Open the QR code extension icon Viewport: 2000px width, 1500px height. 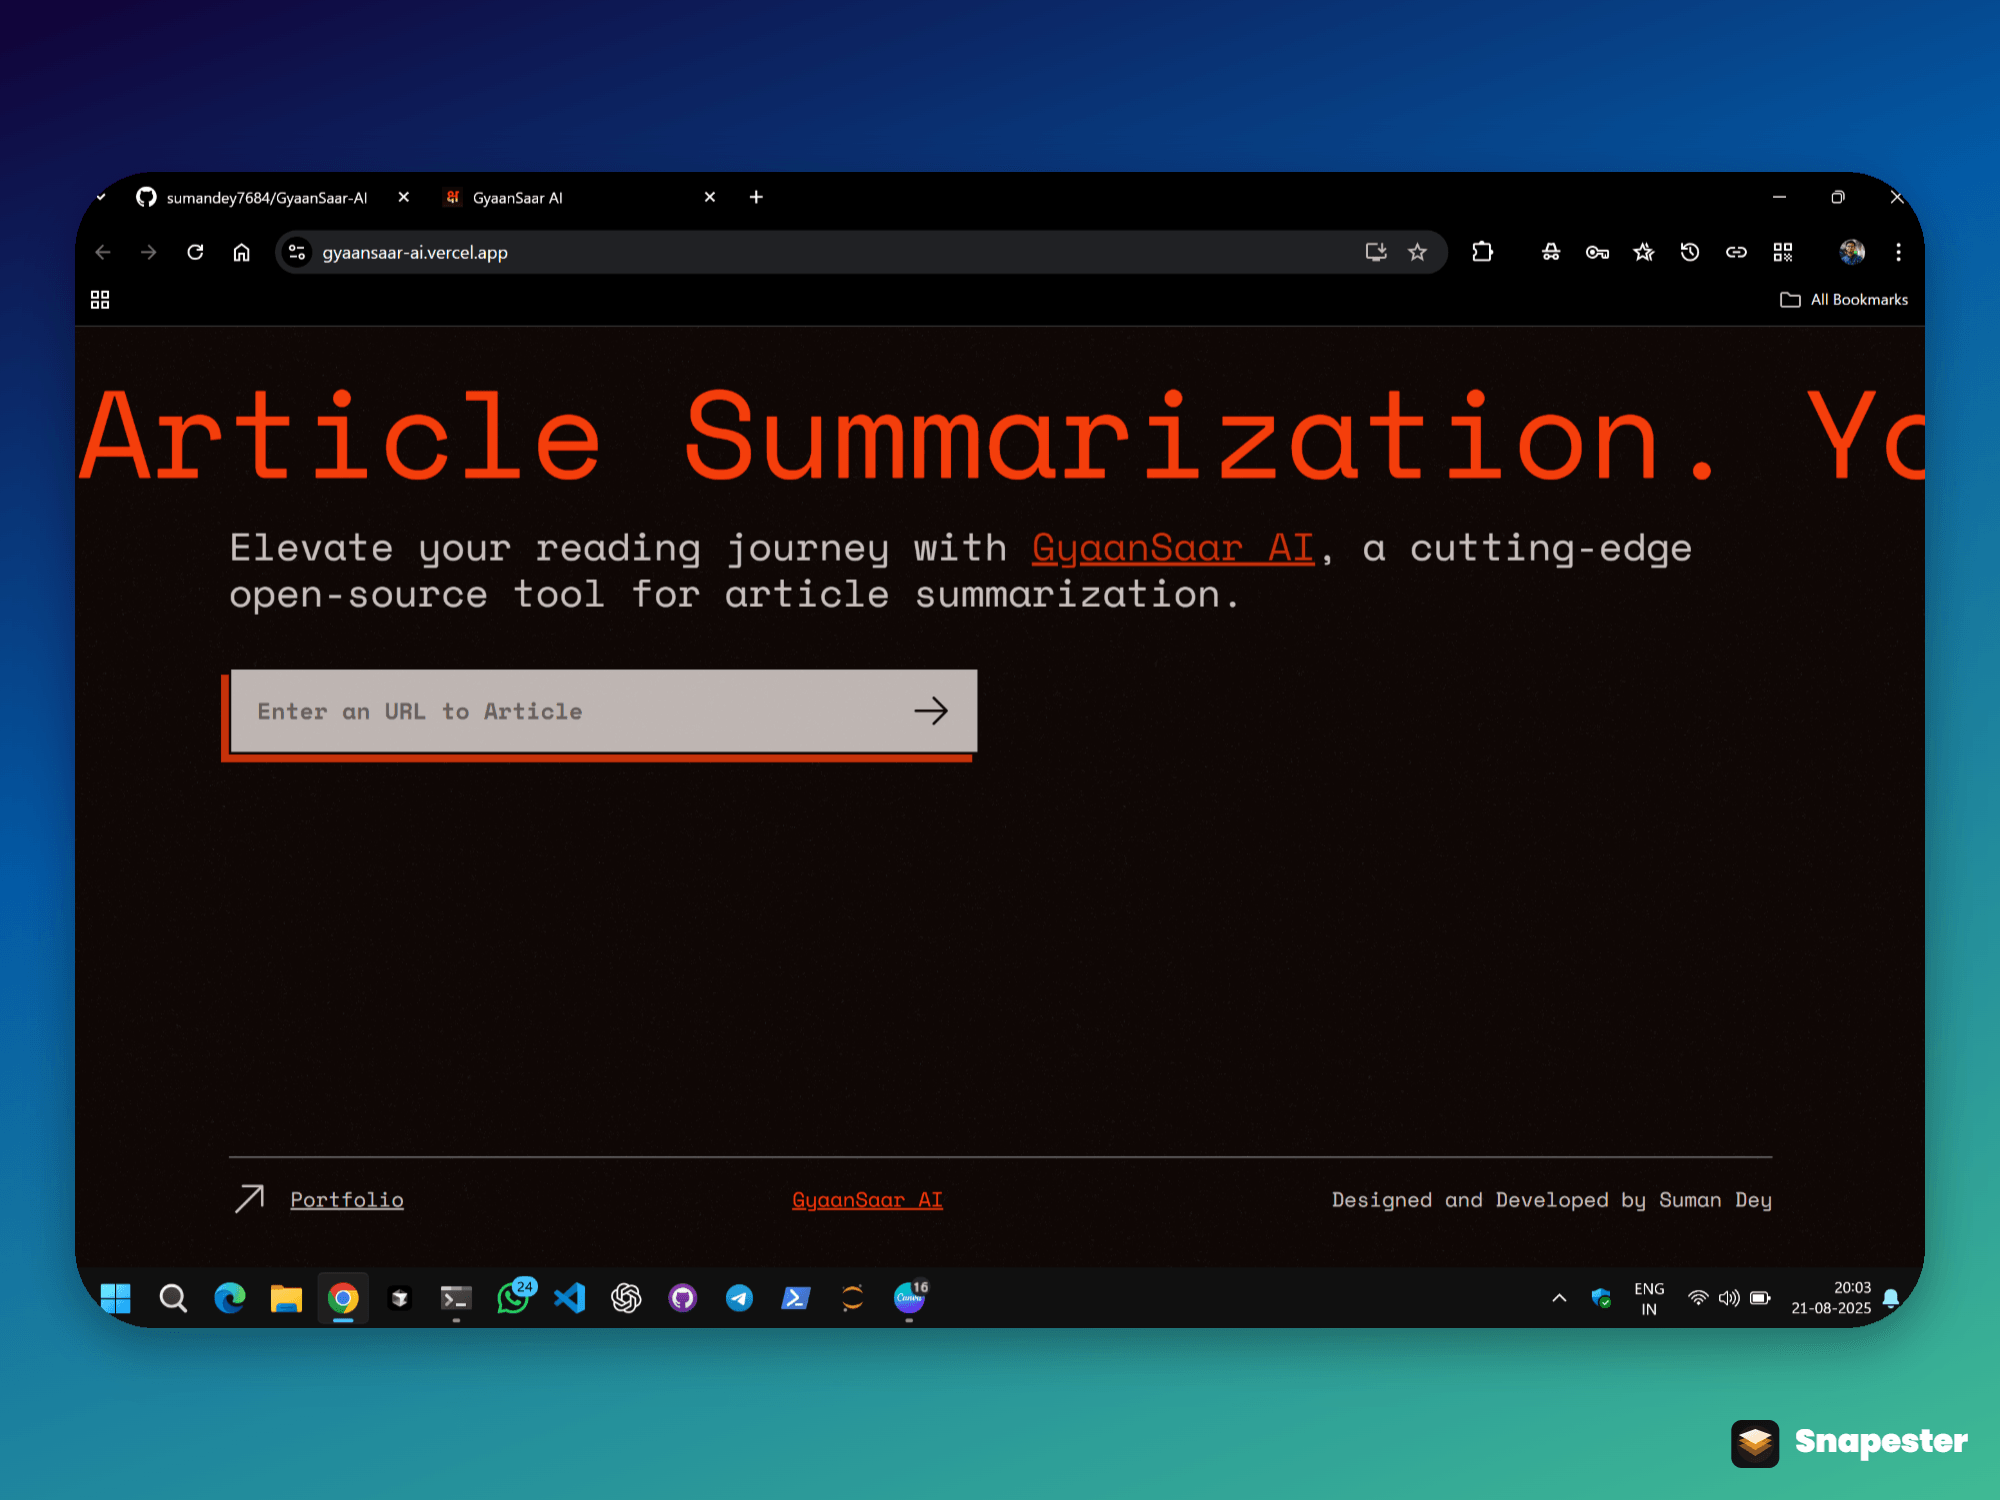(1783, 253)
